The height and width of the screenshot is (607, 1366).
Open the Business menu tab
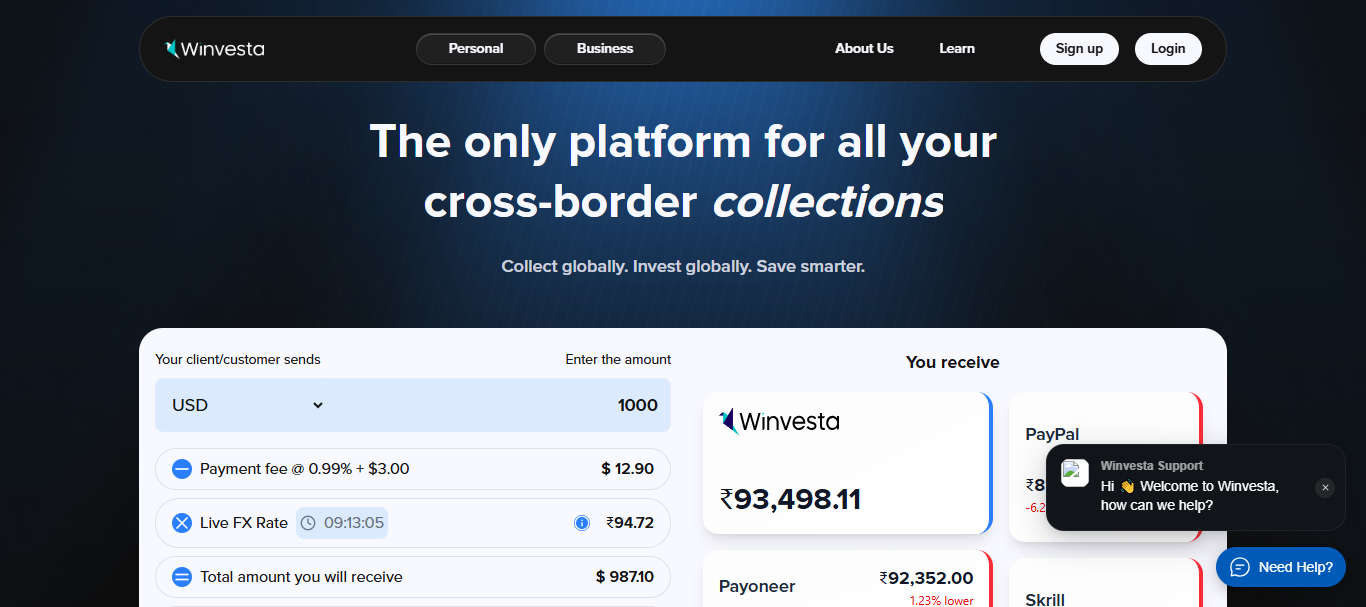point(605,49)
